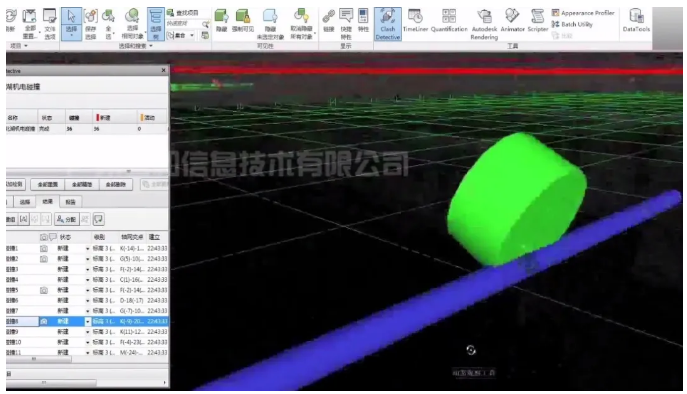Click the add comment speech bubble icon
The height and width of the screenshot is (394, 687).
[x=99, y=219]
